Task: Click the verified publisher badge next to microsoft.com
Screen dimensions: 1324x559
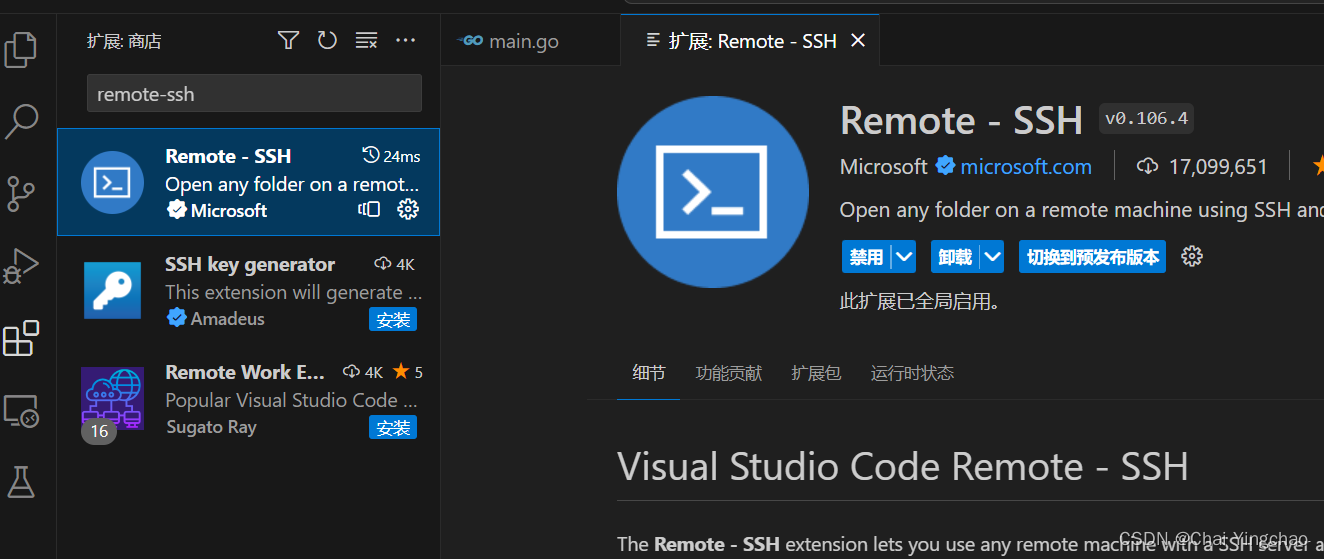Action: coord(945,166)
